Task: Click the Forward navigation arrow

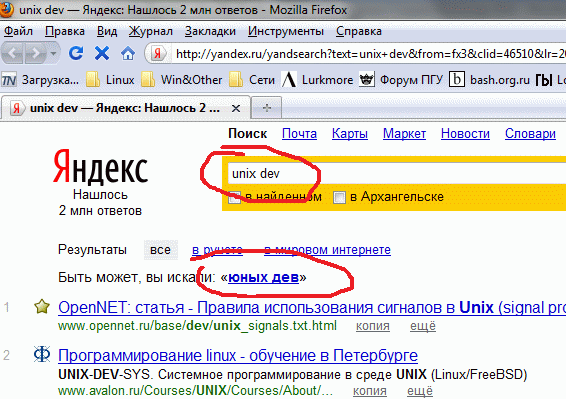Action: pyautogui.click(x=35, y=54)
